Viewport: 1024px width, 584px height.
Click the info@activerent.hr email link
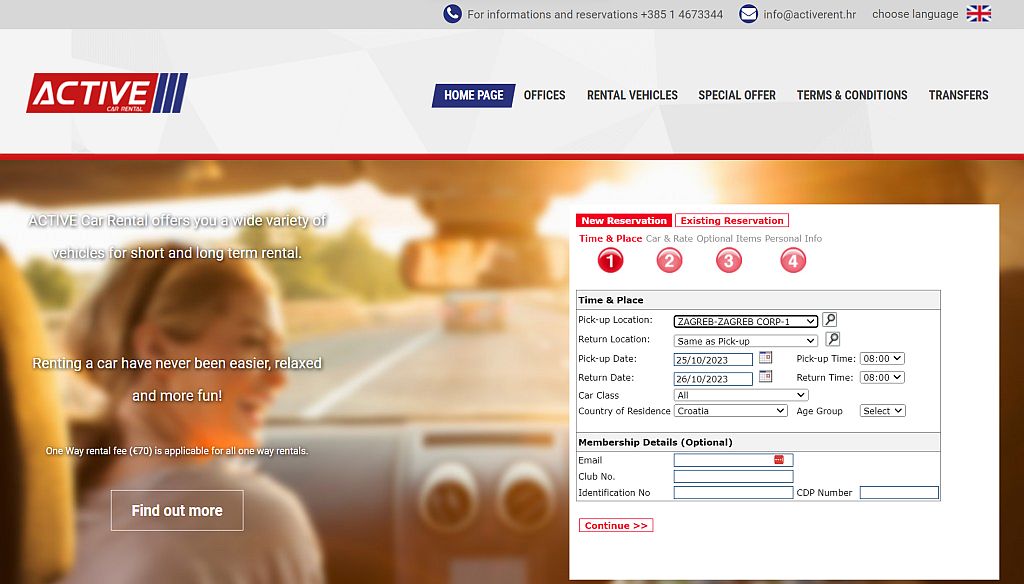(x=810, y=14)
